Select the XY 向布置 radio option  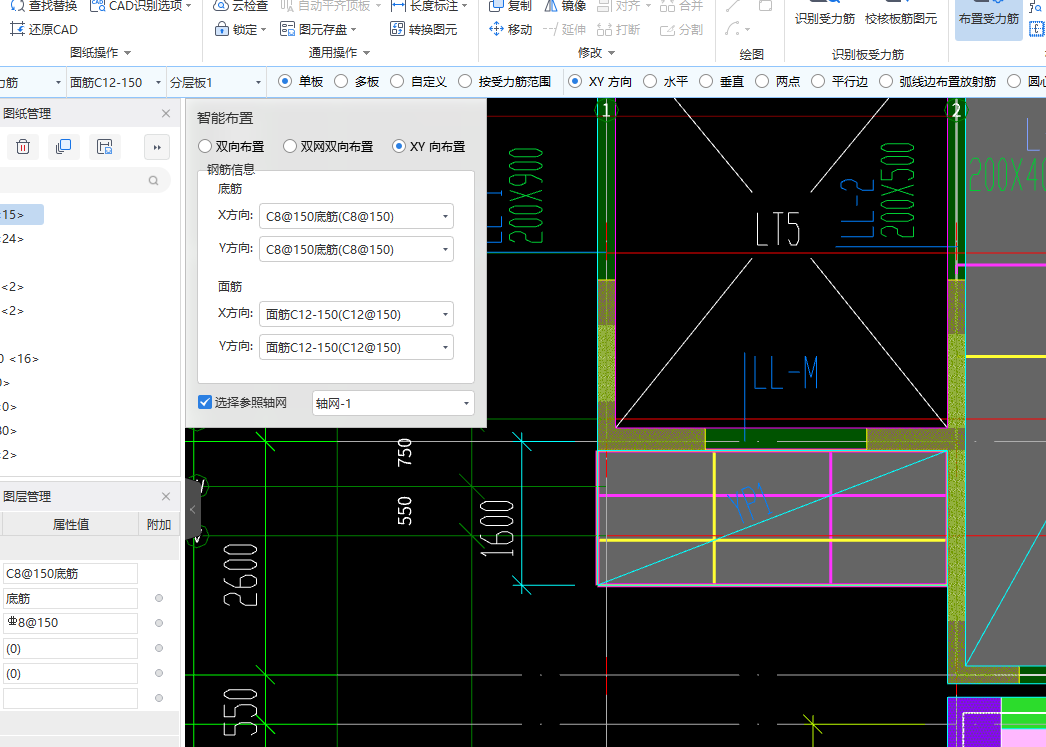(429, 146)
